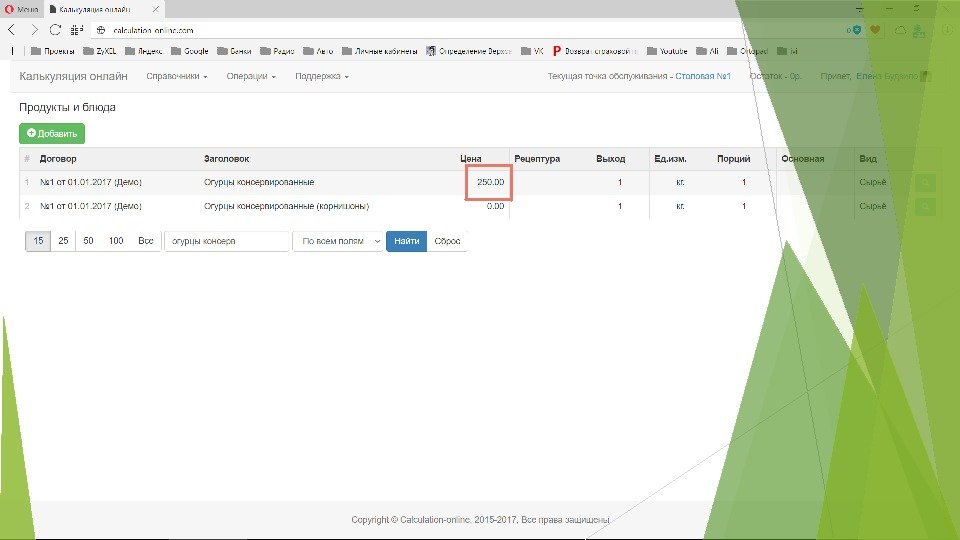Select the Огурцы консервированные (корнишоны) row title
This screenshot has width=960, height=540.
[x=287, y=206]
